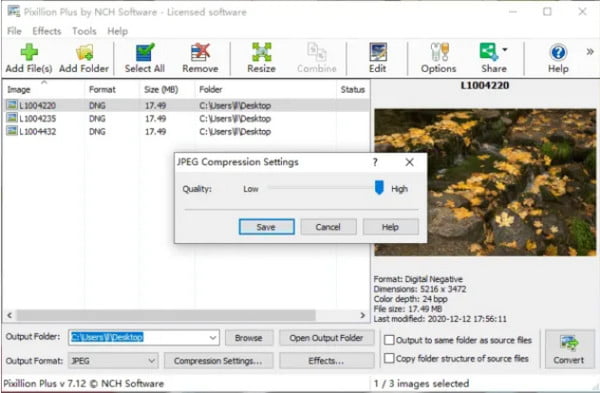Click the '1 / 3 images selected' status text
This screenshot has height=393, width=600.
[x=421, y=383]
